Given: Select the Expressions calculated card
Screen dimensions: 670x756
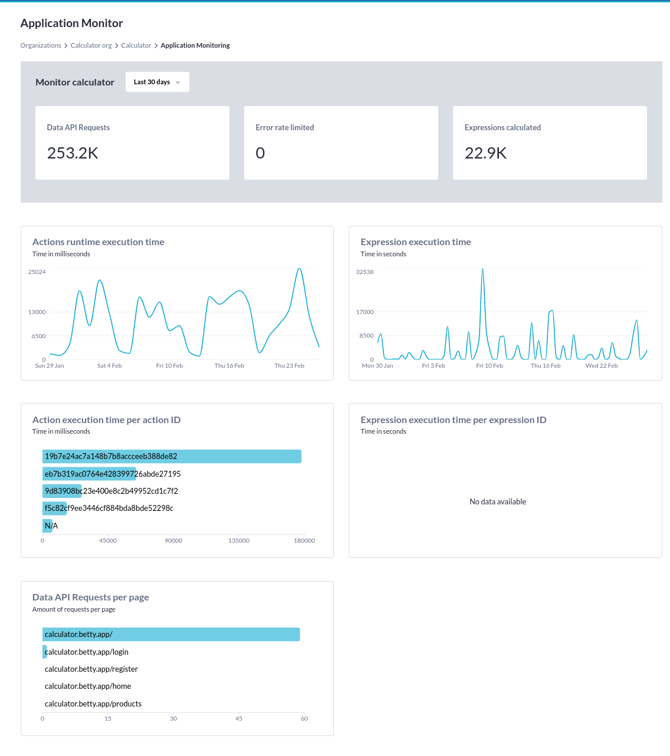Looking at the screenshot, I should pos(549,143).
